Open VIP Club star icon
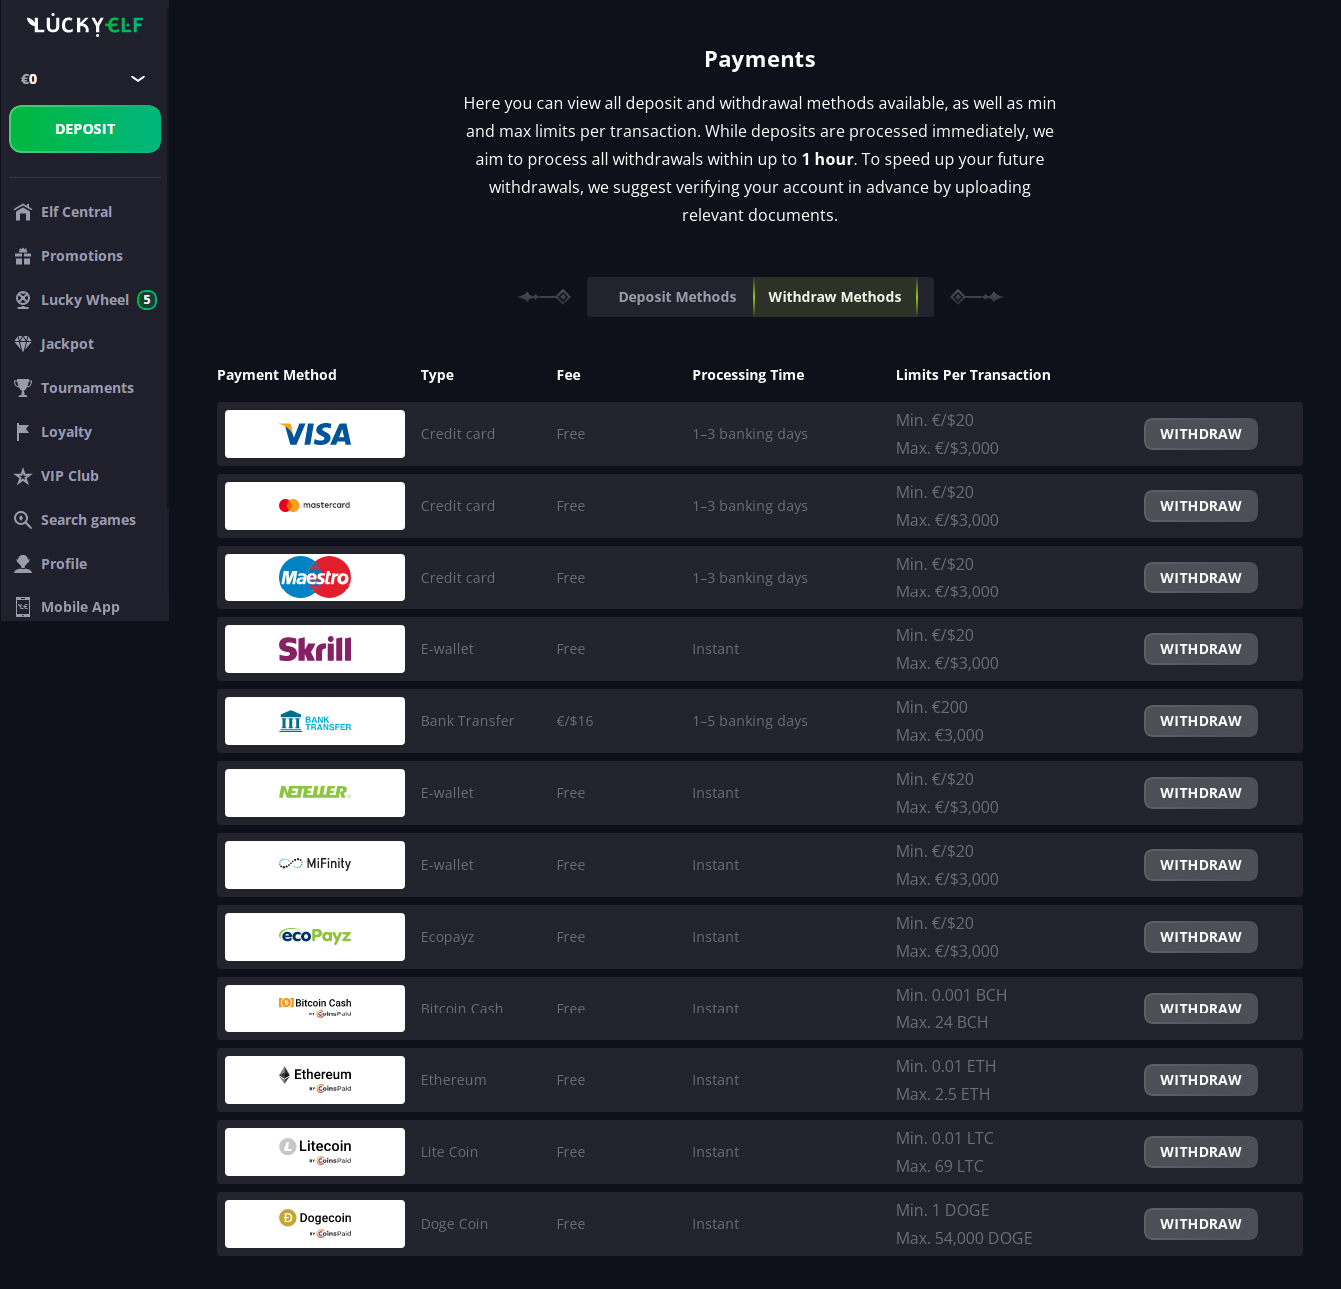Screen dimensions: 1341x1289 coord(23,476)
